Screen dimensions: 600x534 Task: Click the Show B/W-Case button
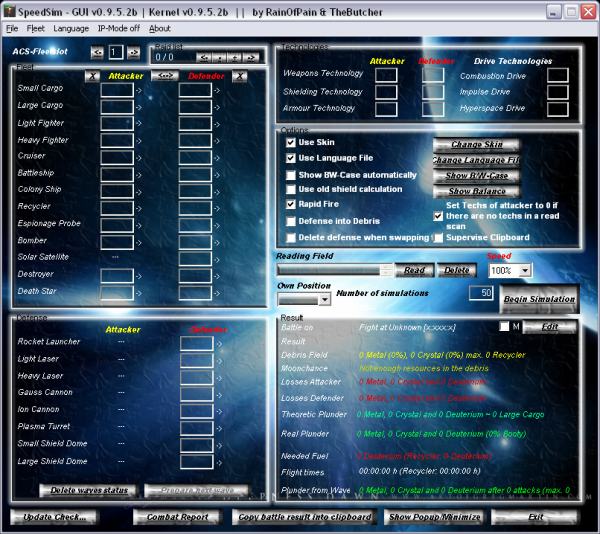pos(476,176)
